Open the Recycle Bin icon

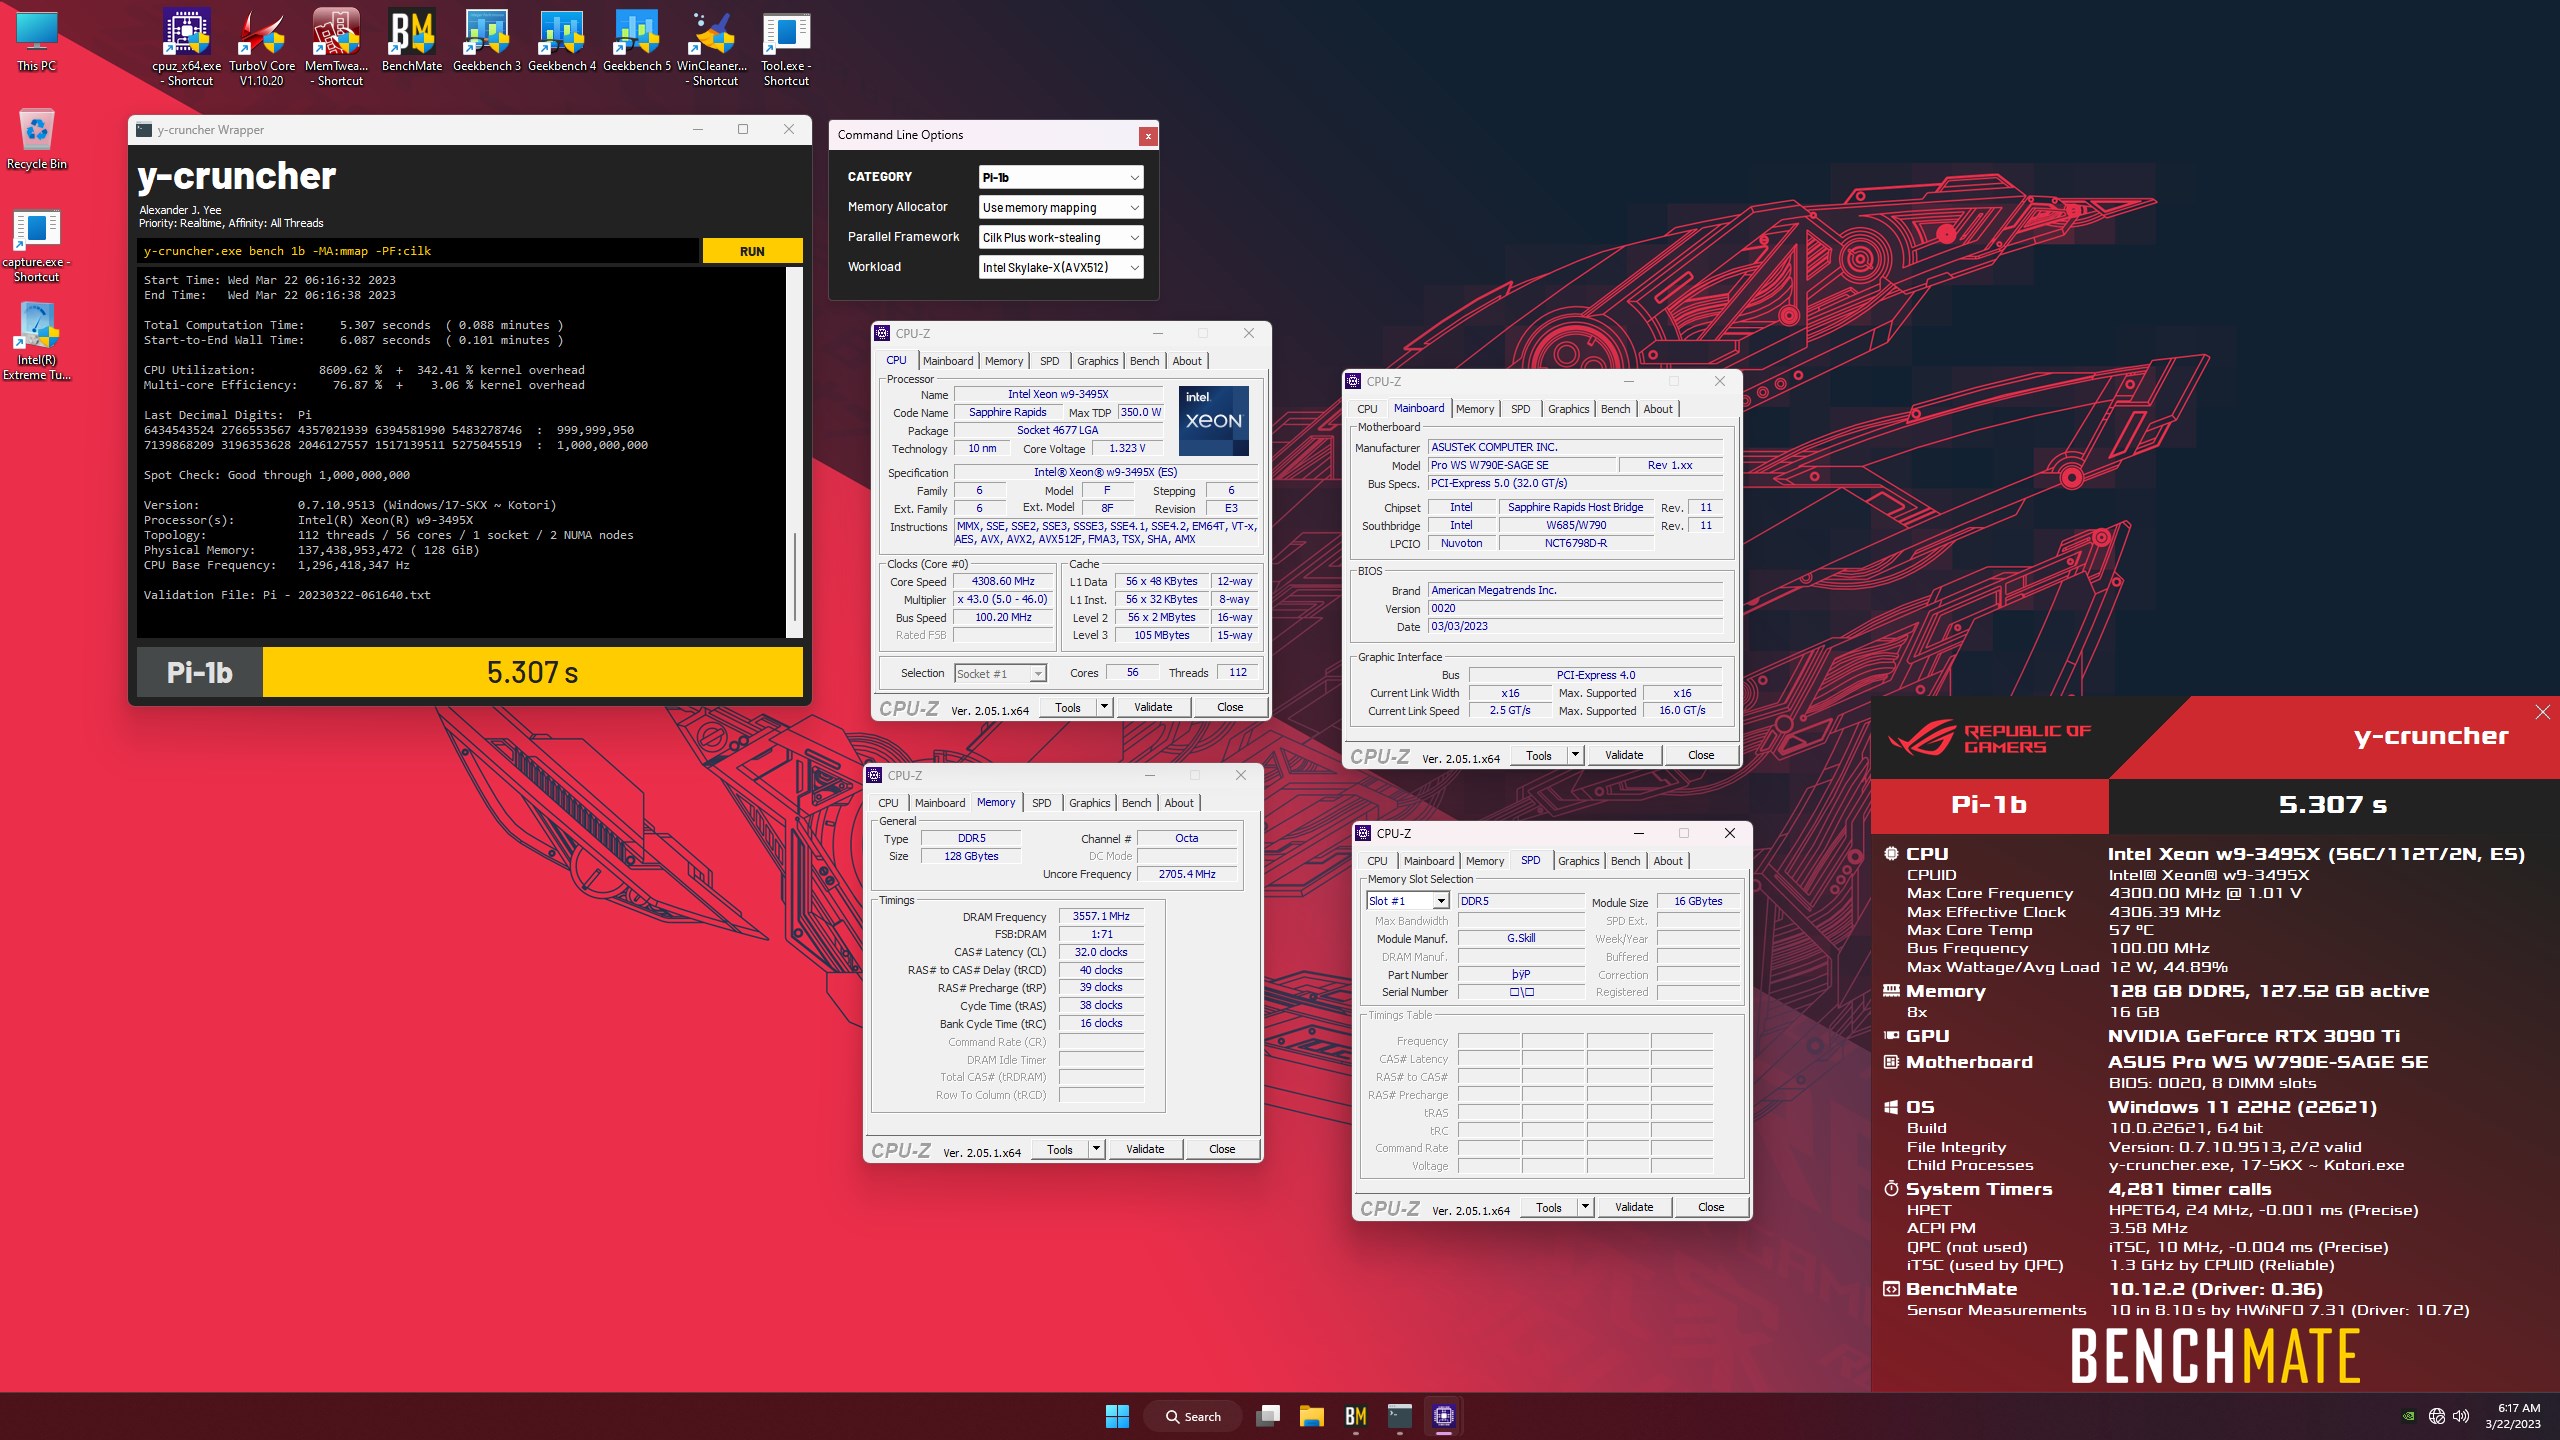pyautogui.click(x=37, y=140)
